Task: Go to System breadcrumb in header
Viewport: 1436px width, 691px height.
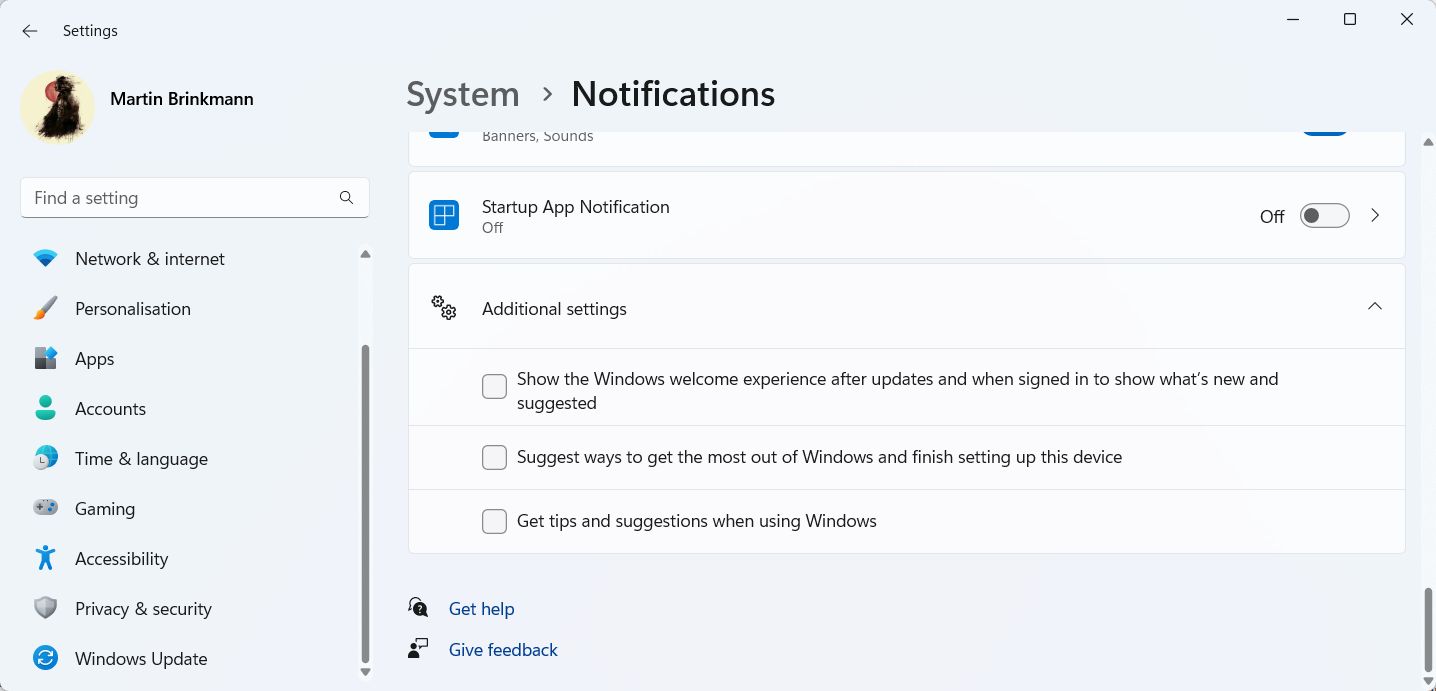Action: coord(462,93)
